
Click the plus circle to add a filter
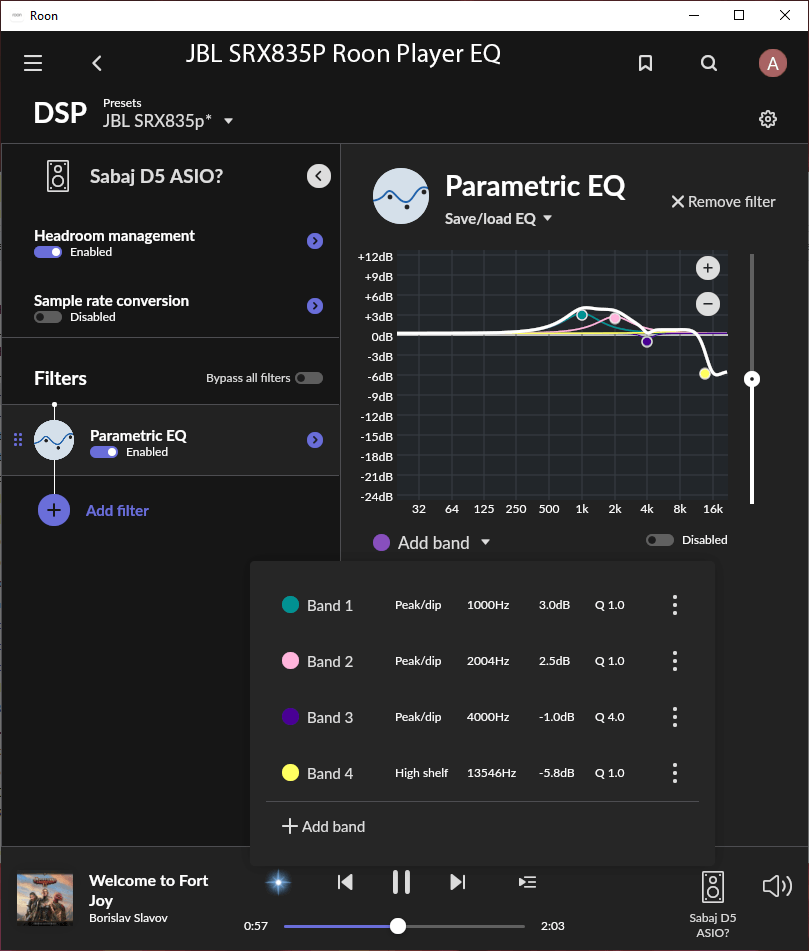[x=54, y=510]
